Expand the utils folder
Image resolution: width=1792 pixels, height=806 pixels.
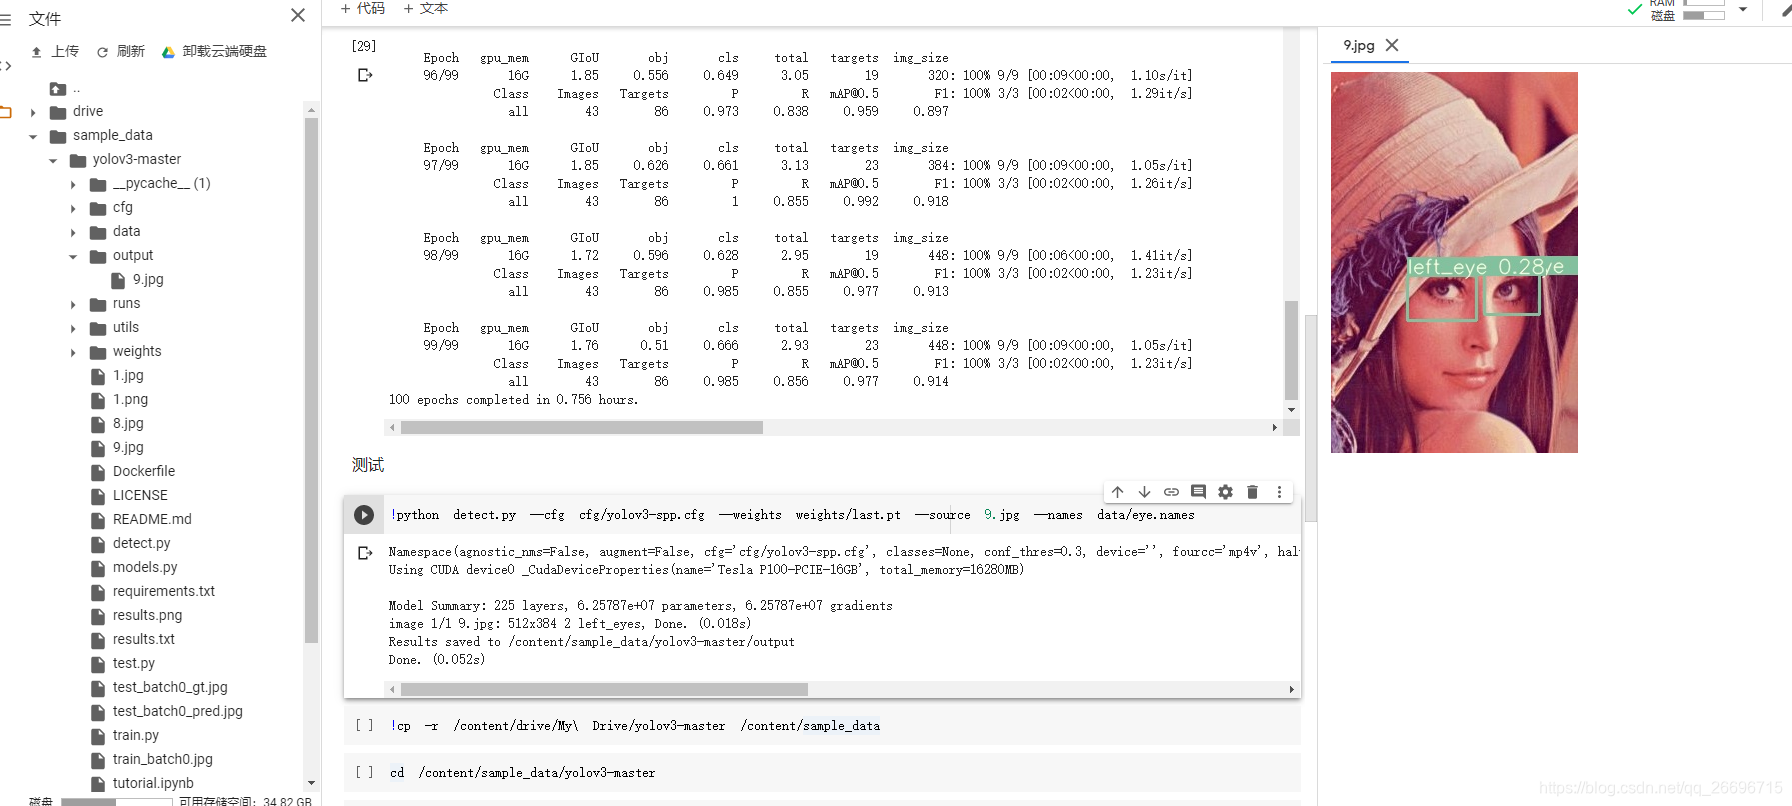(x=73, y=328)
